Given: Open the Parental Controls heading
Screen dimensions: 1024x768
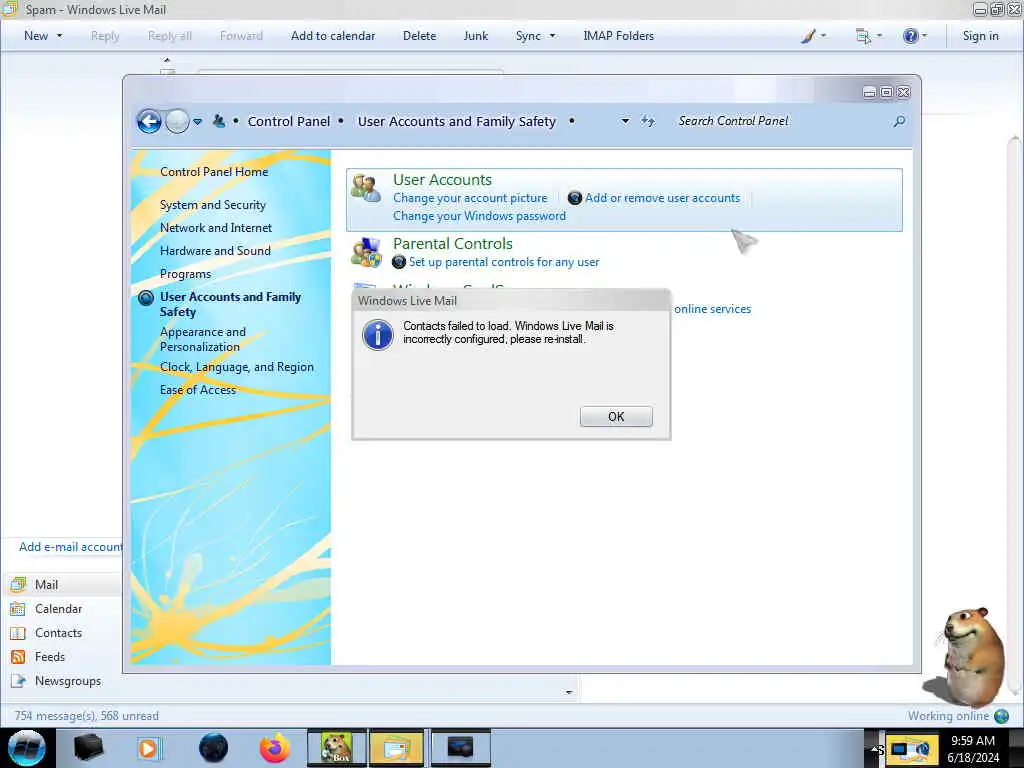Looking at the screenshot, I should click(453, 244).
